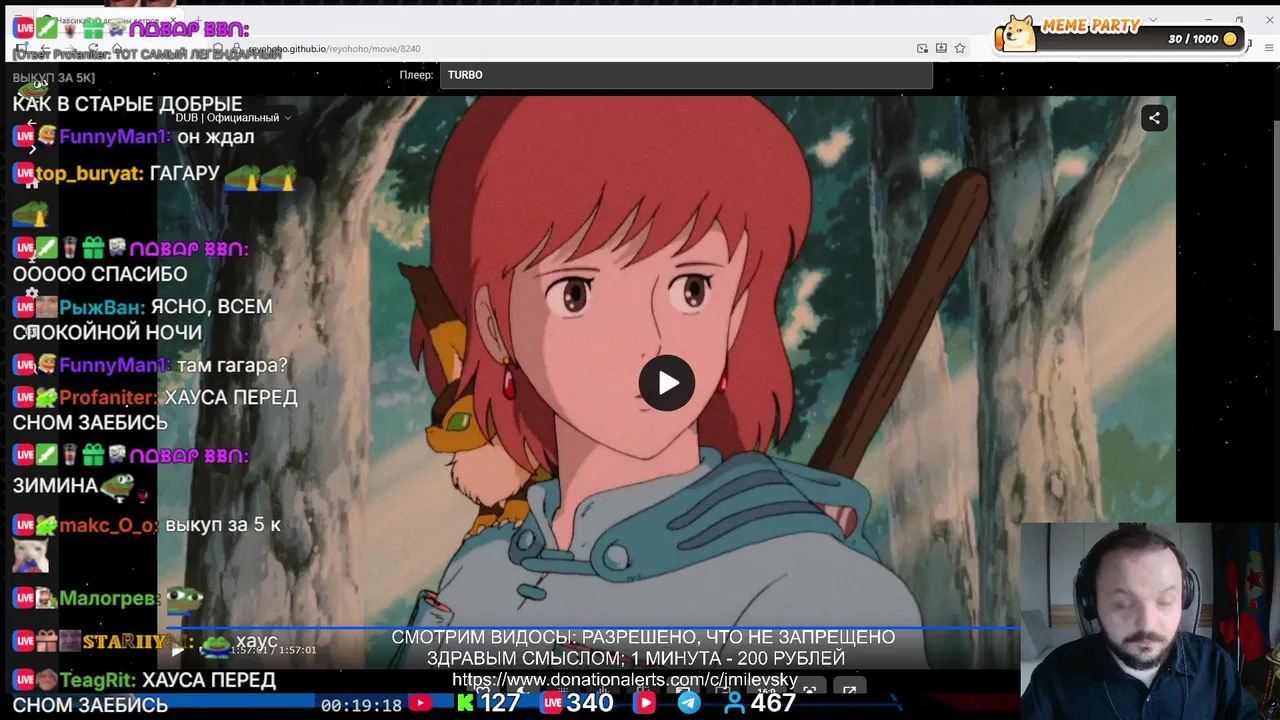Click the Telegram icon in the bottom bar
1280x720 pixels.
(689, 703)
